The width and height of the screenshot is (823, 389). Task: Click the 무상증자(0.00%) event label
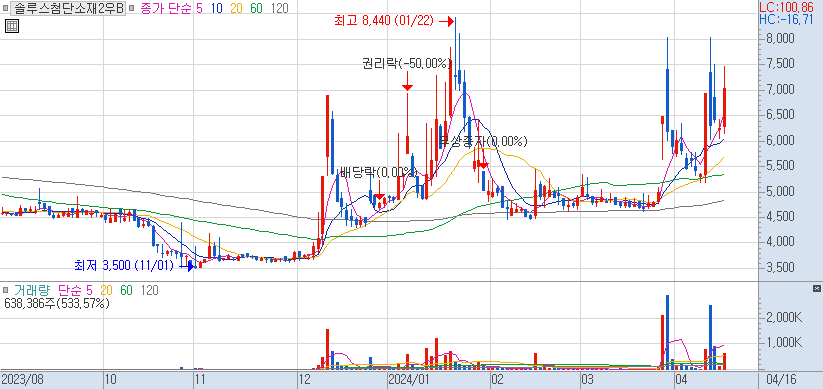pyautogui.click(x=483, y=141)
